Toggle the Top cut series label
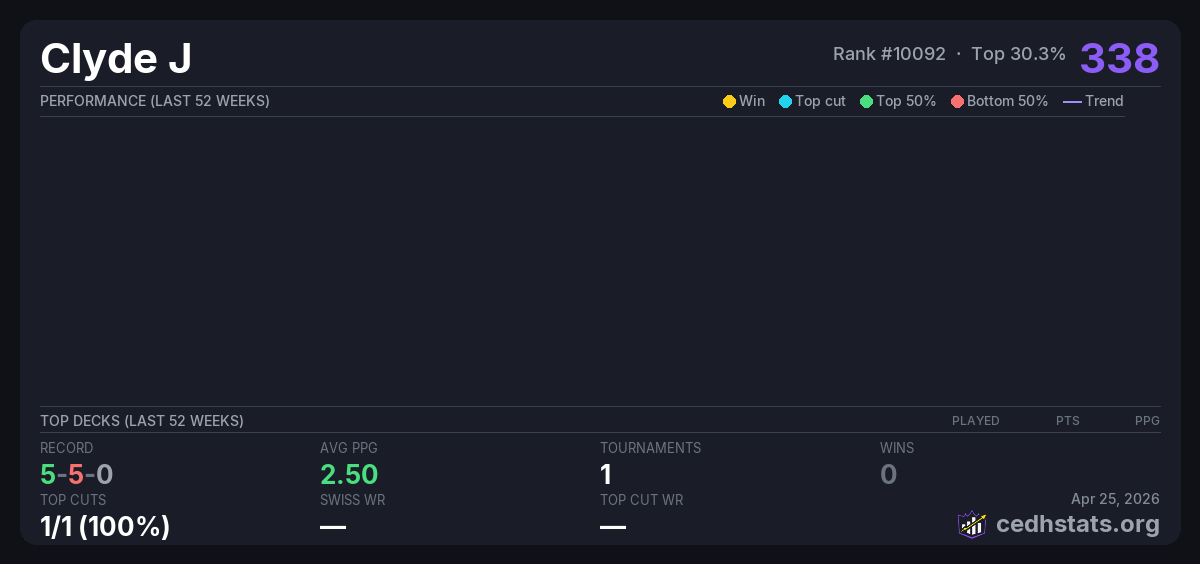The height and width of the screenshot is (564, 1200). point(820,101)
